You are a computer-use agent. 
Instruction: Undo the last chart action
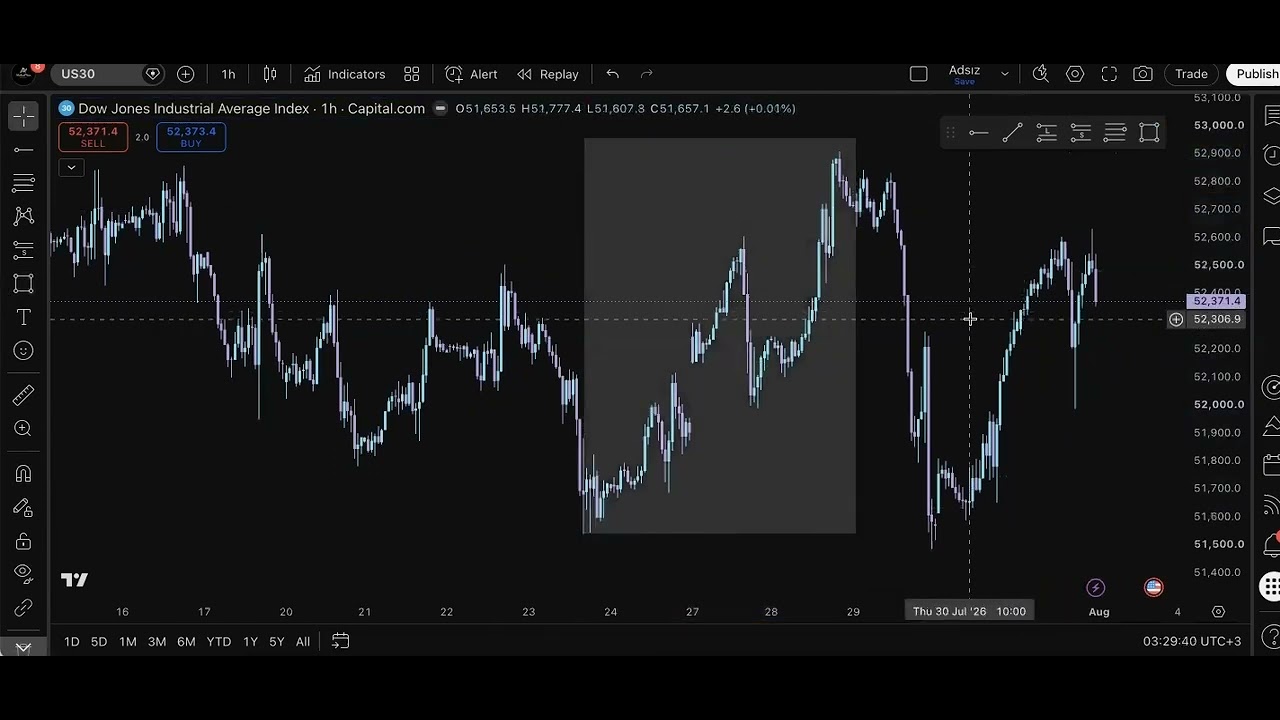(612, 74)
